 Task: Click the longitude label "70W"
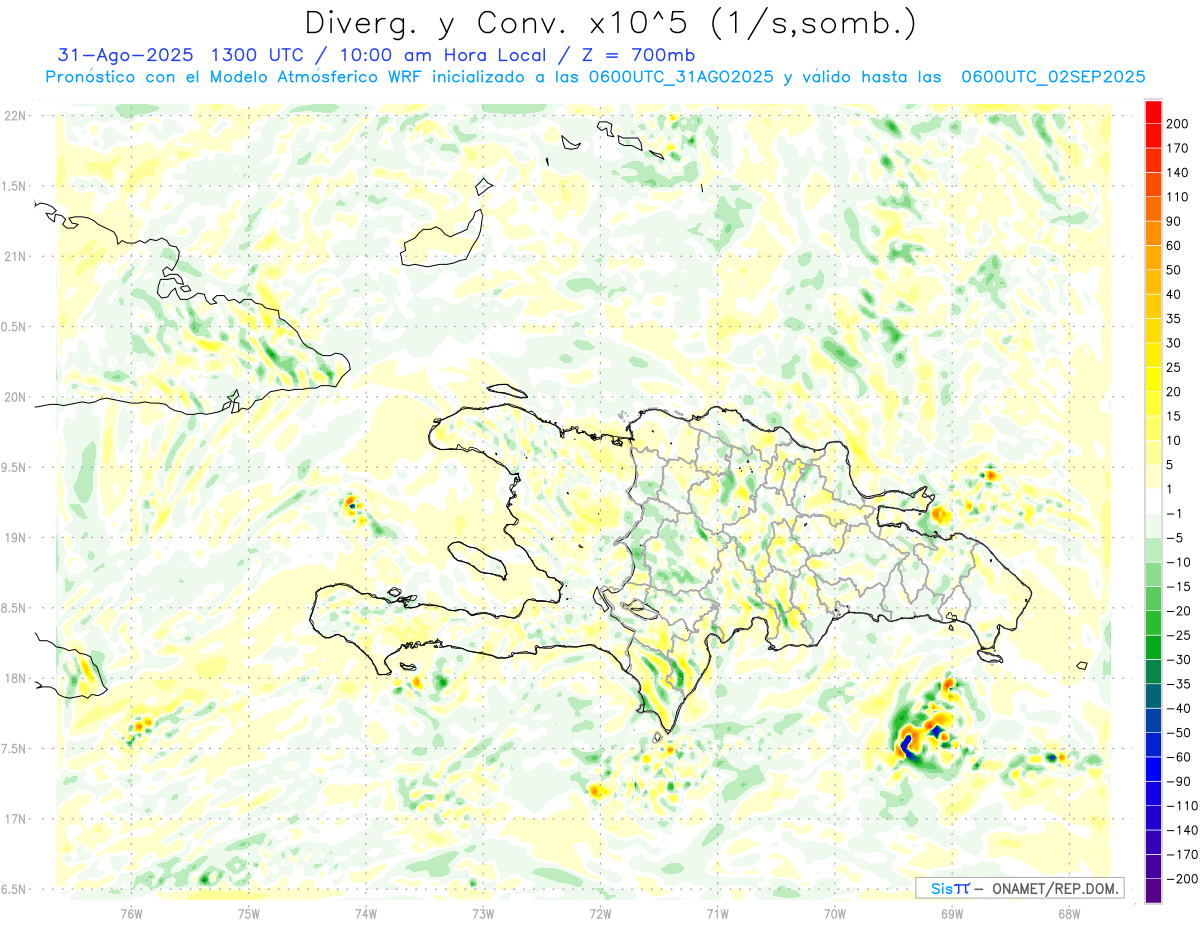click(834, 912)
